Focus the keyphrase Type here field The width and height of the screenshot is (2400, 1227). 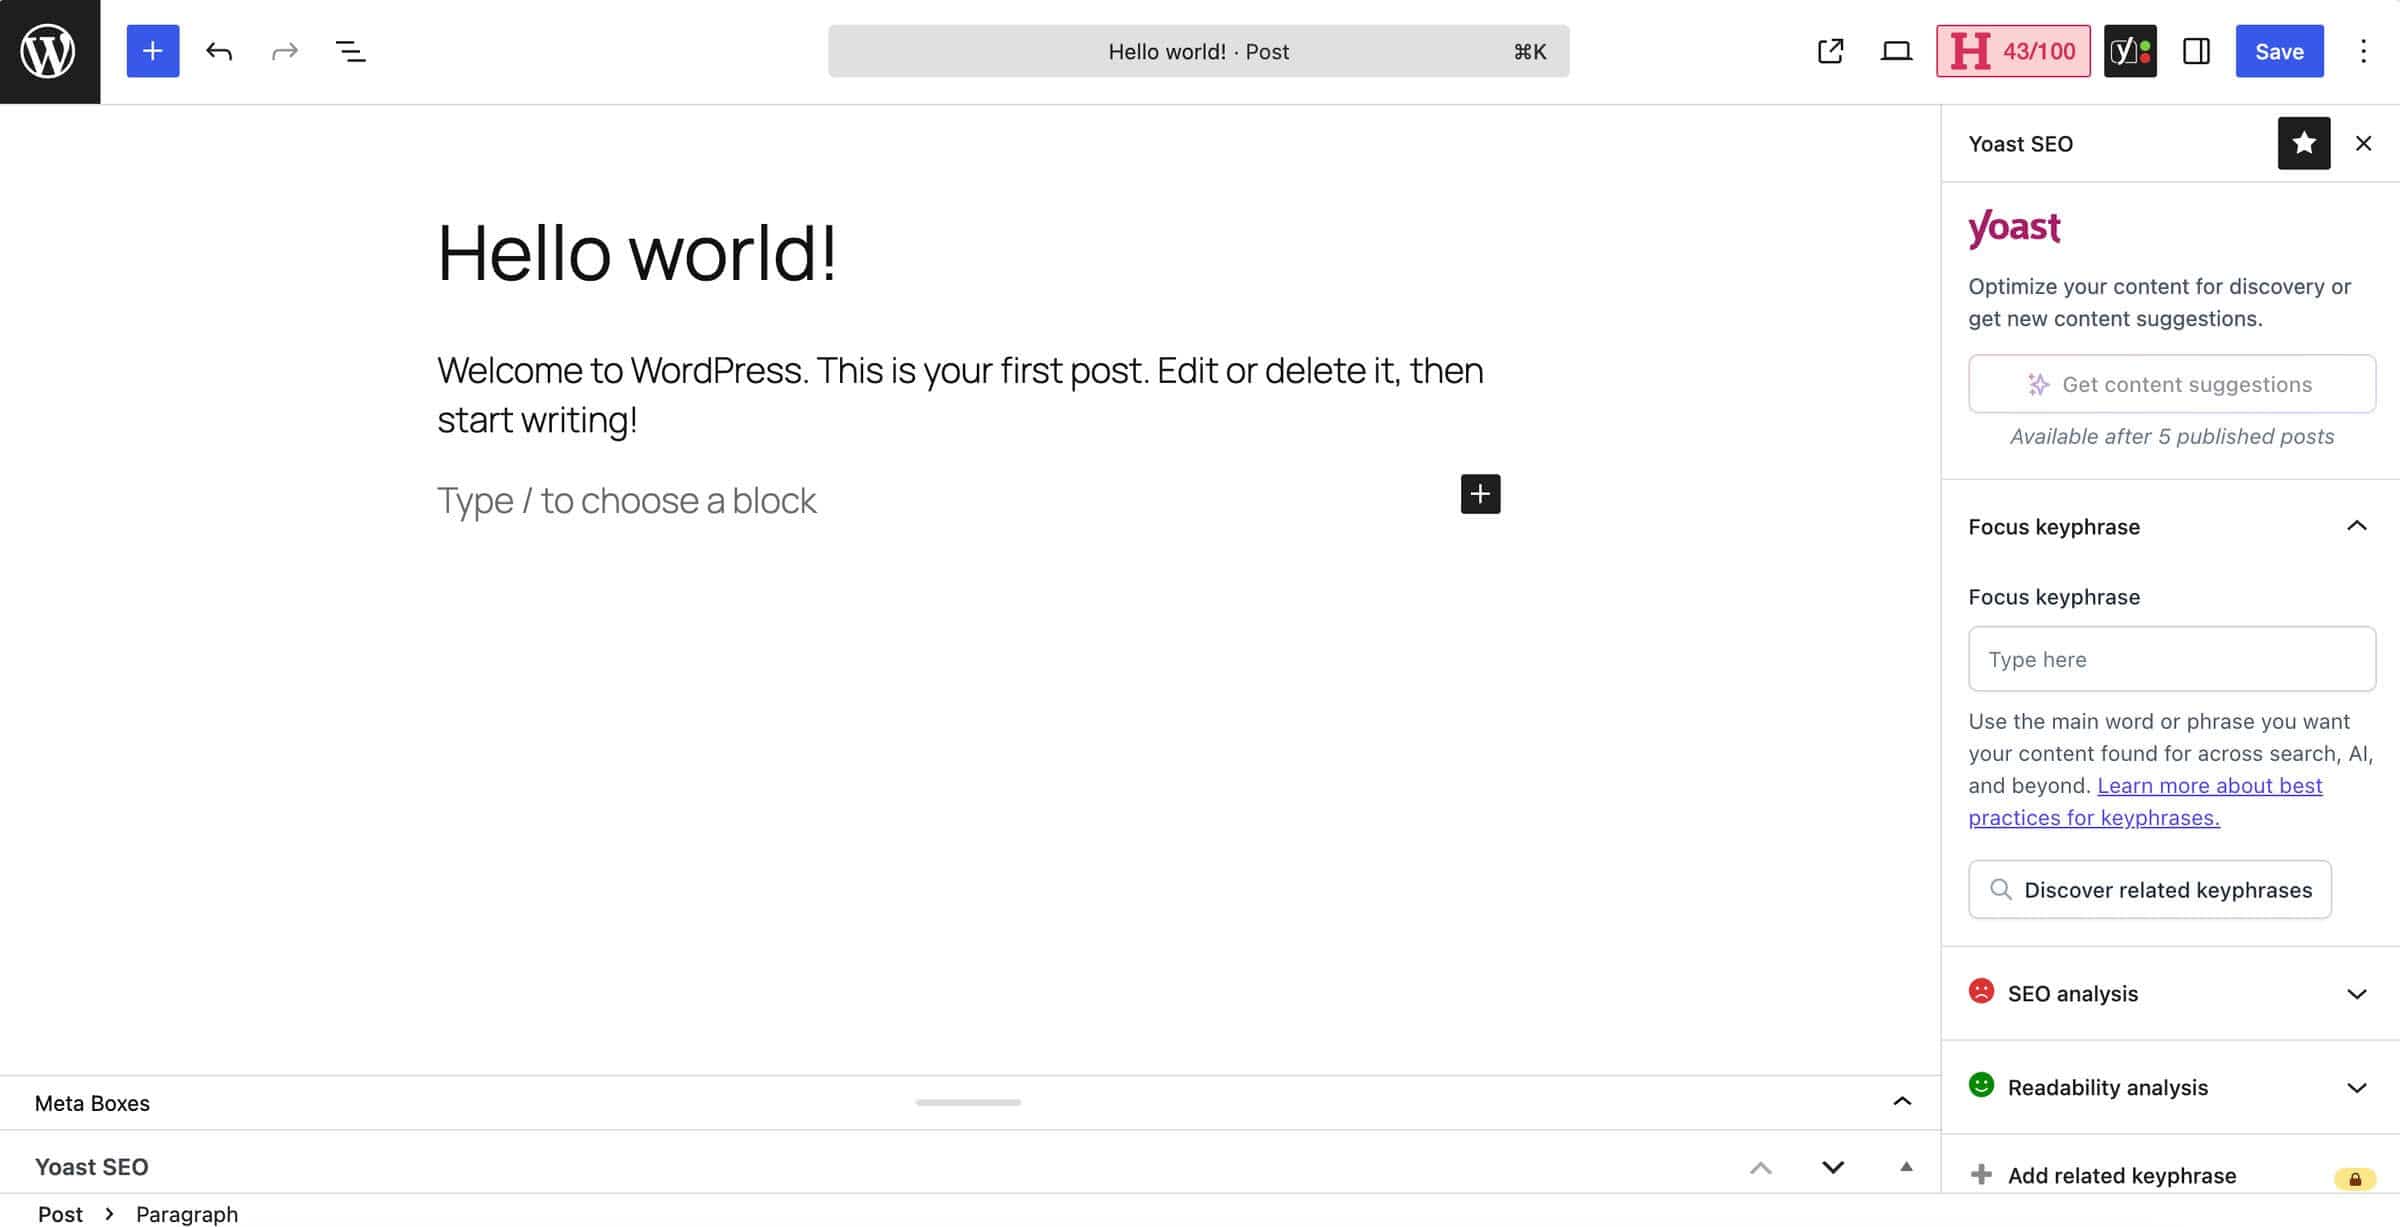coord(2172,659)
